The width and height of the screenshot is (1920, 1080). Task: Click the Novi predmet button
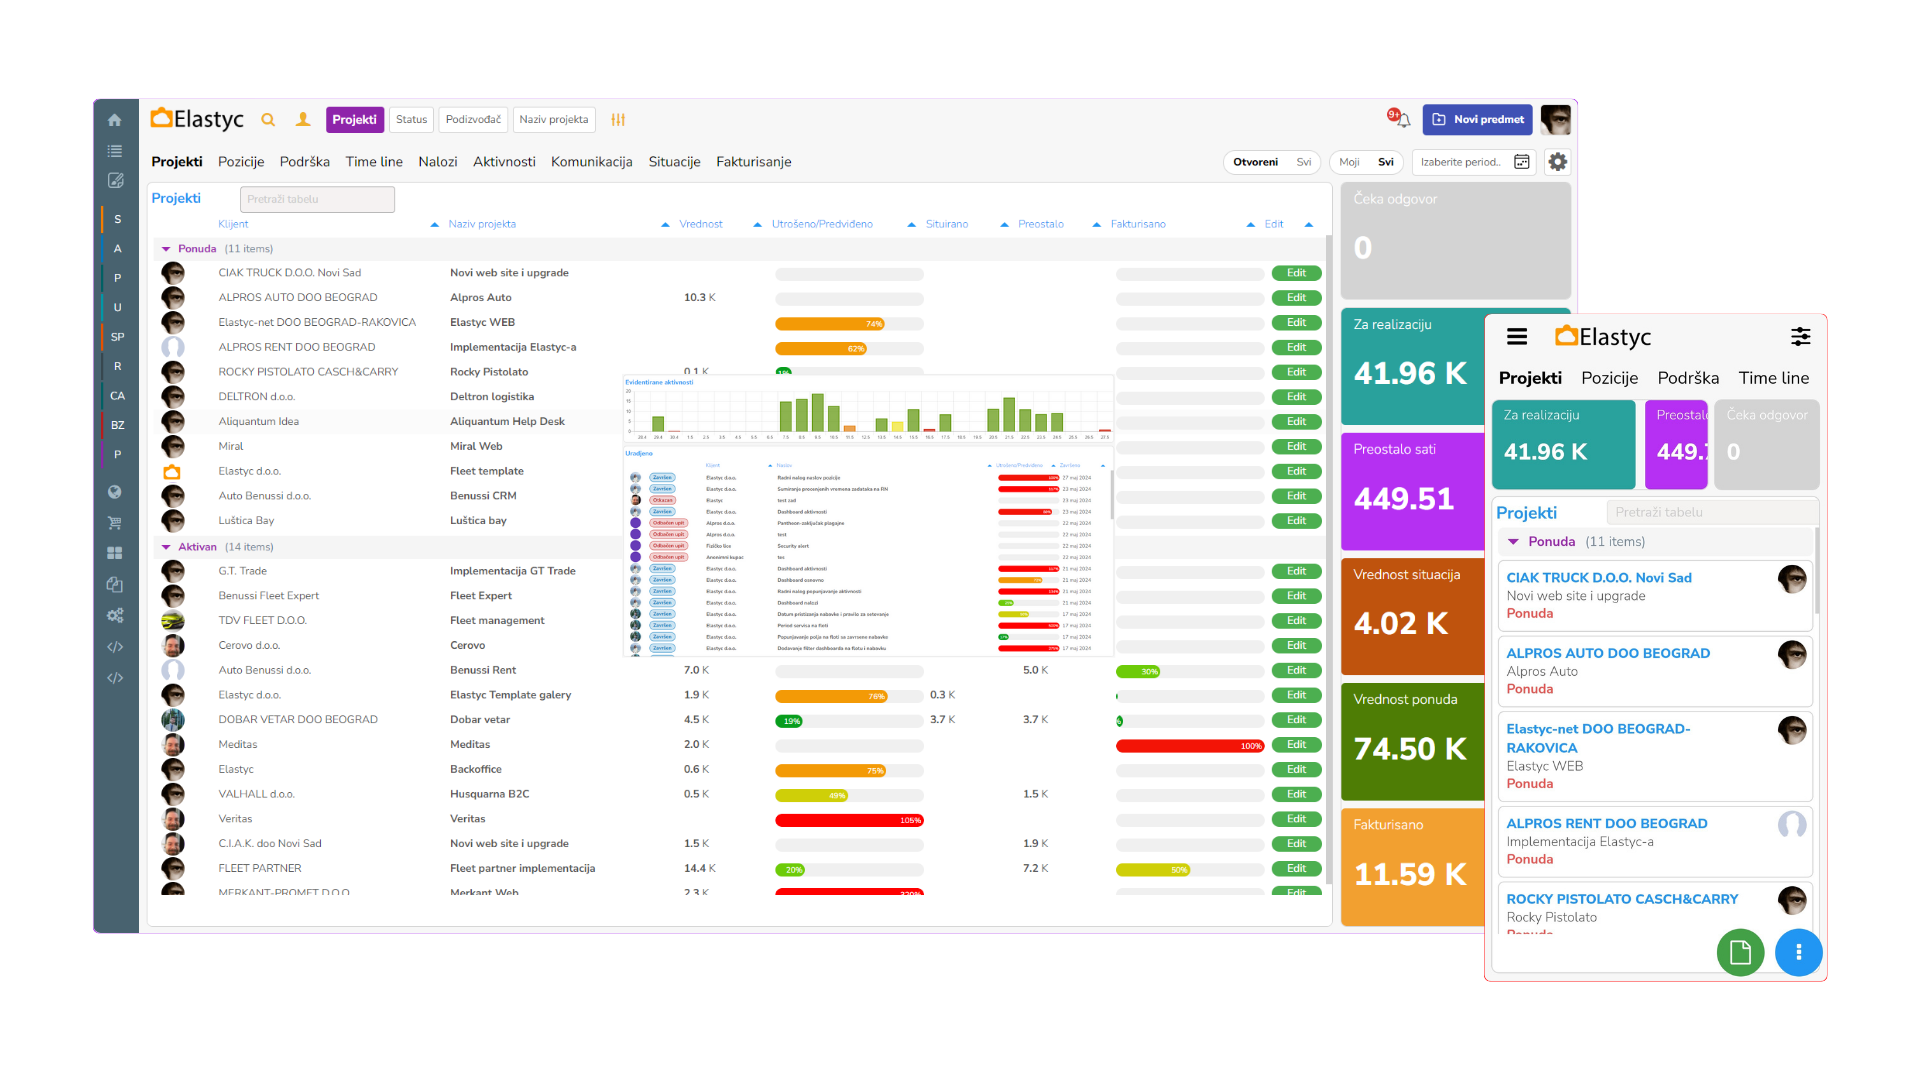(x=1477, y=120)
